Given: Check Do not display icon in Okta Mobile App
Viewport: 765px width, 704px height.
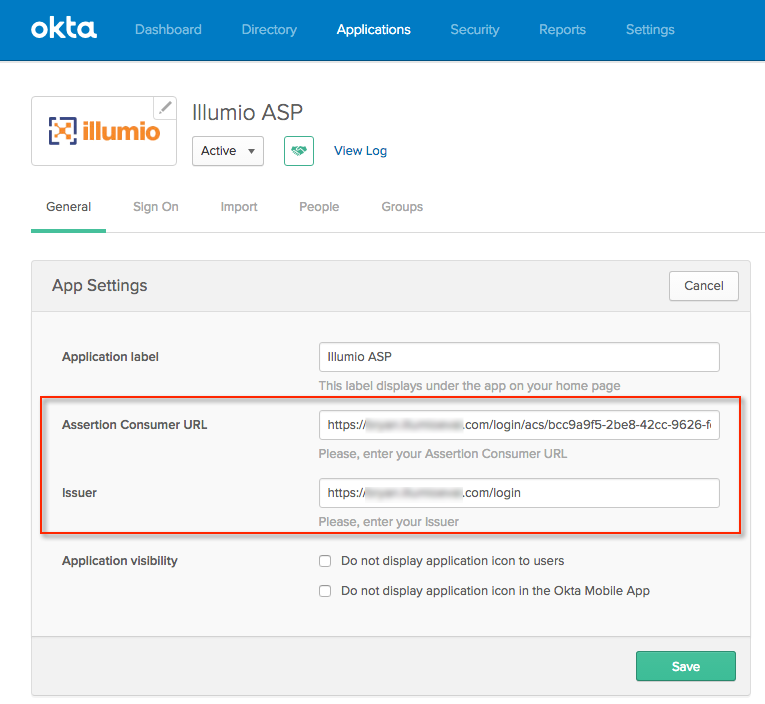Looking at the screenshot, I should [325, 591].
